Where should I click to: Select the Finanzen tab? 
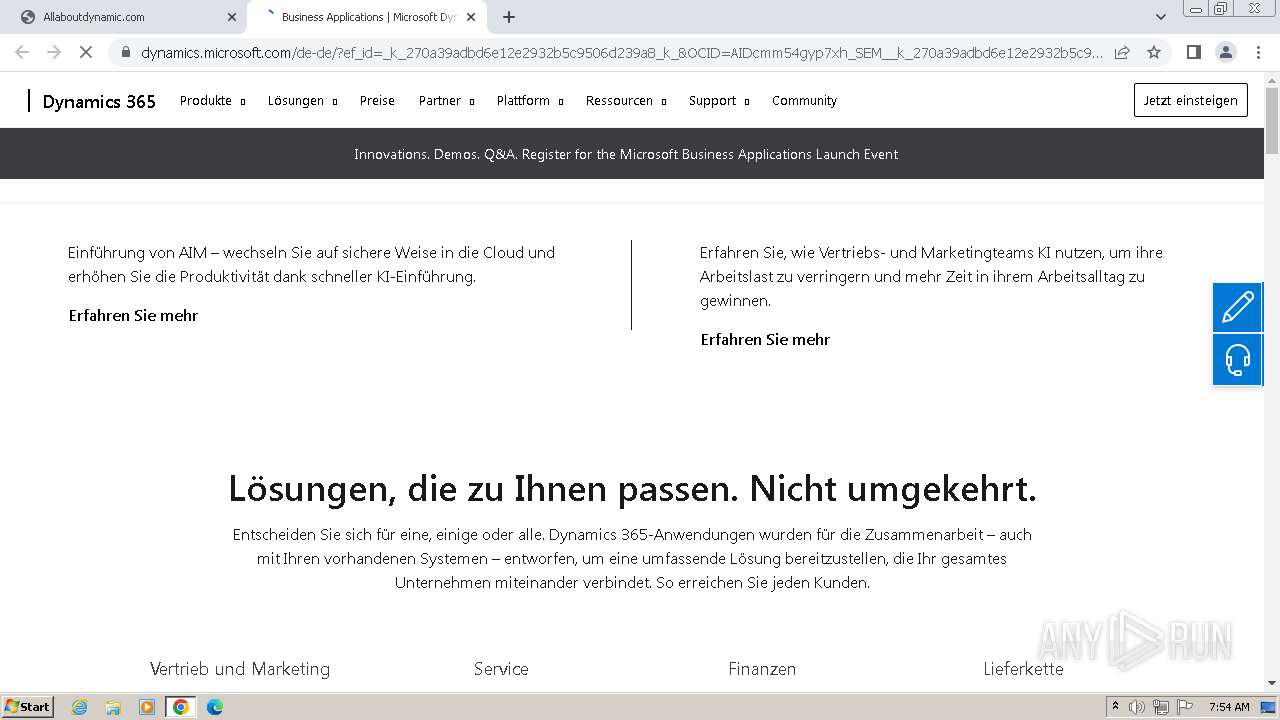tap(762, 669)
